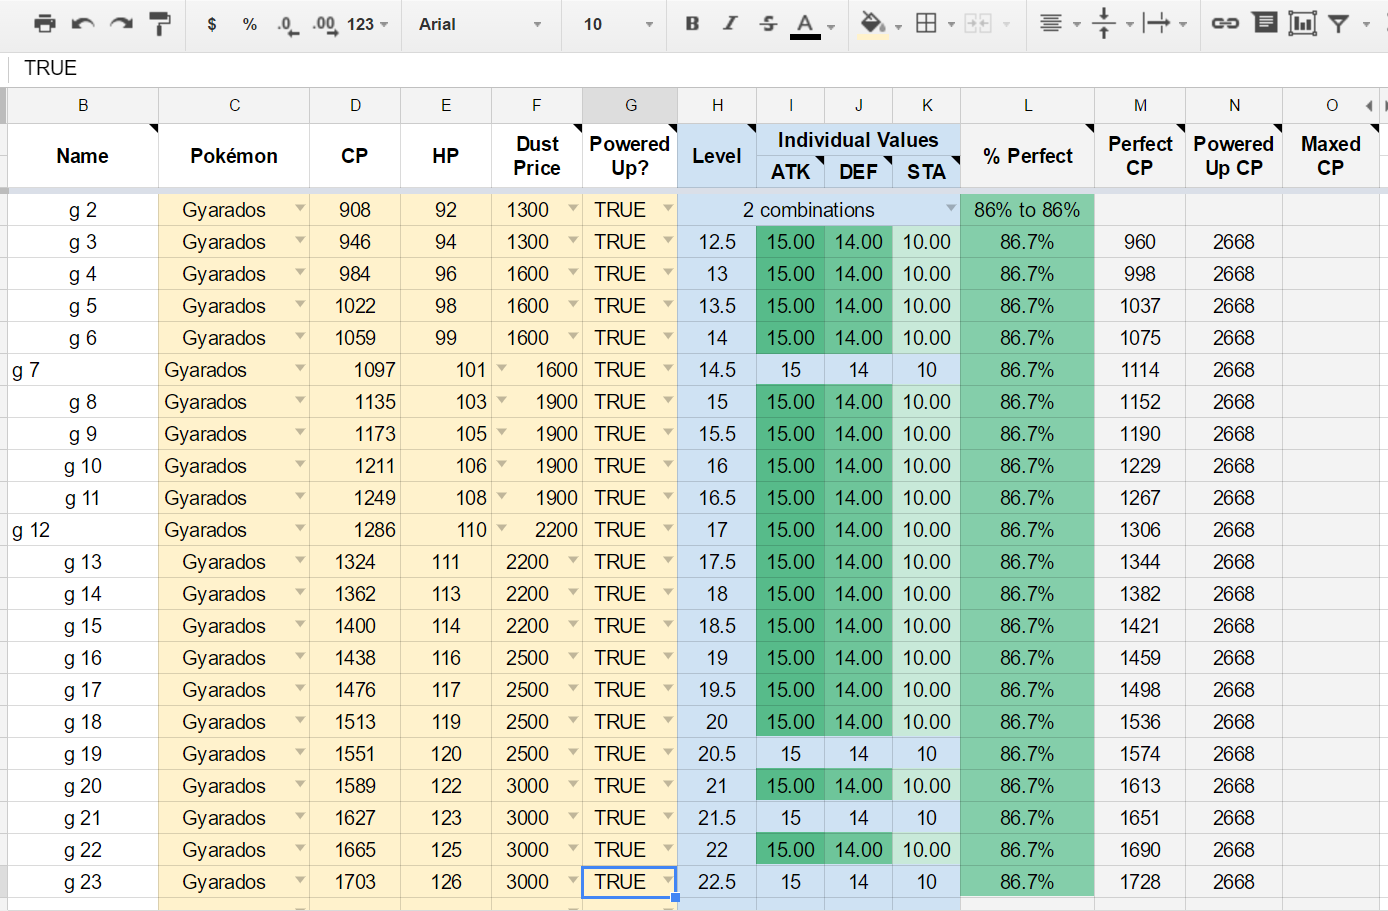Toggle italic formatting
Viewport: 1388px width, 911px height.
tap(730, 24)
